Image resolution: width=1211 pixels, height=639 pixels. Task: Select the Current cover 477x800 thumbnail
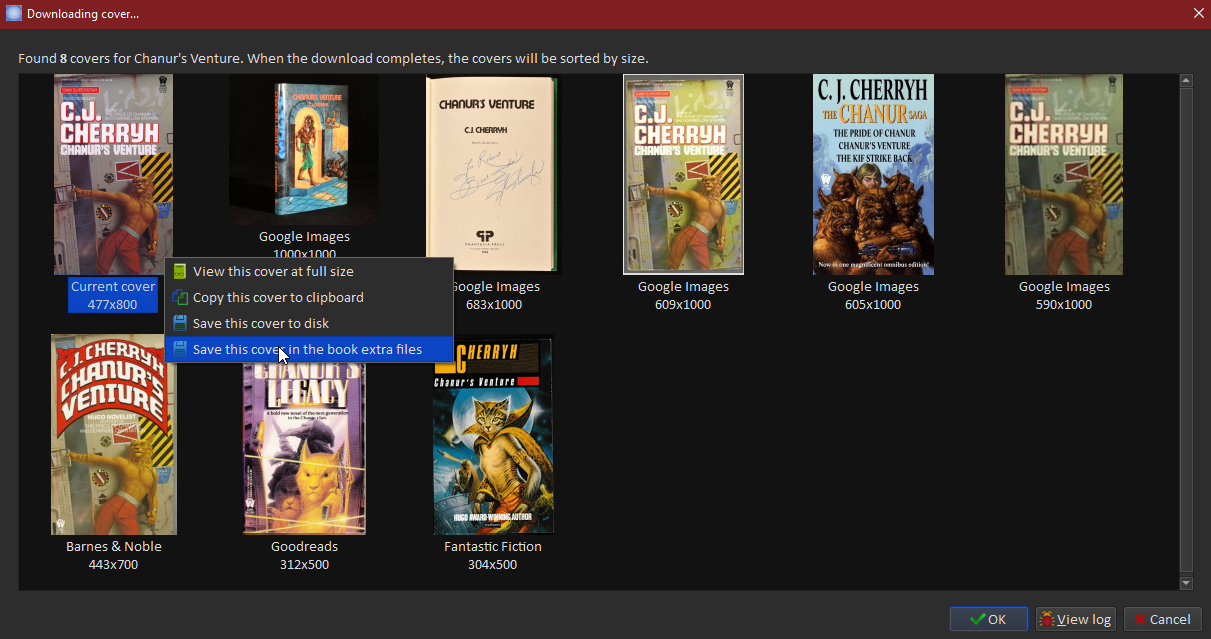(113, 175)
